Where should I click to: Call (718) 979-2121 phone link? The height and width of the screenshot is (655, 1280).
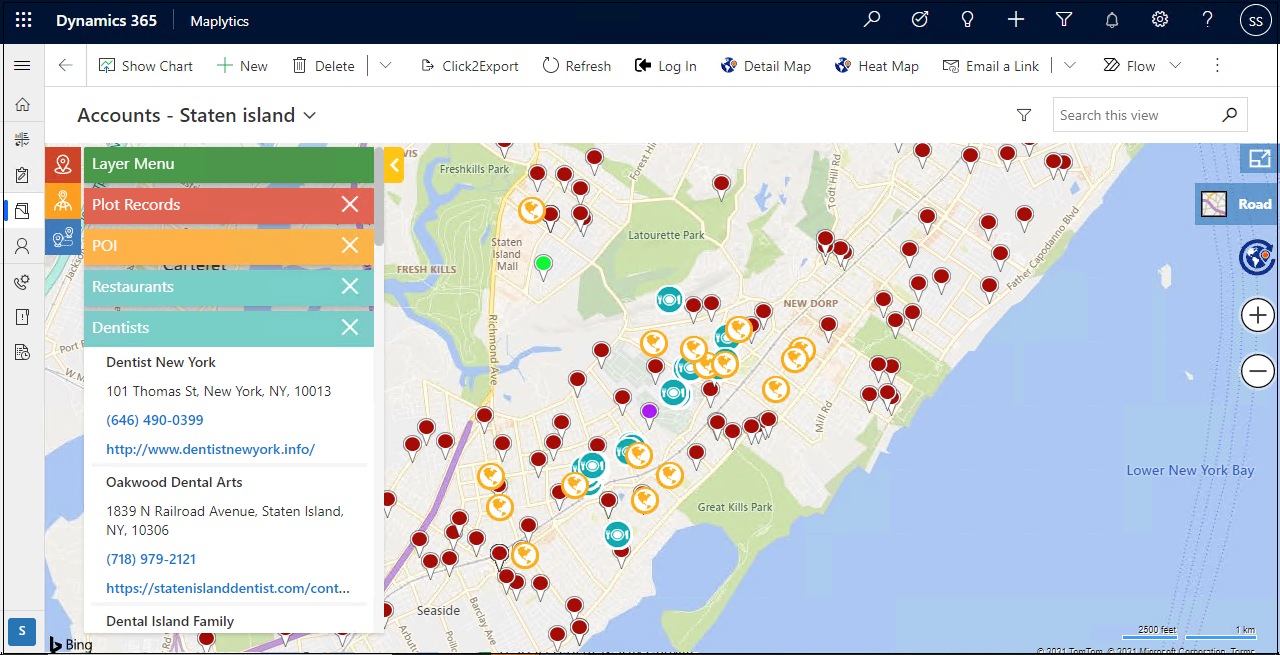tap(151, 559)
